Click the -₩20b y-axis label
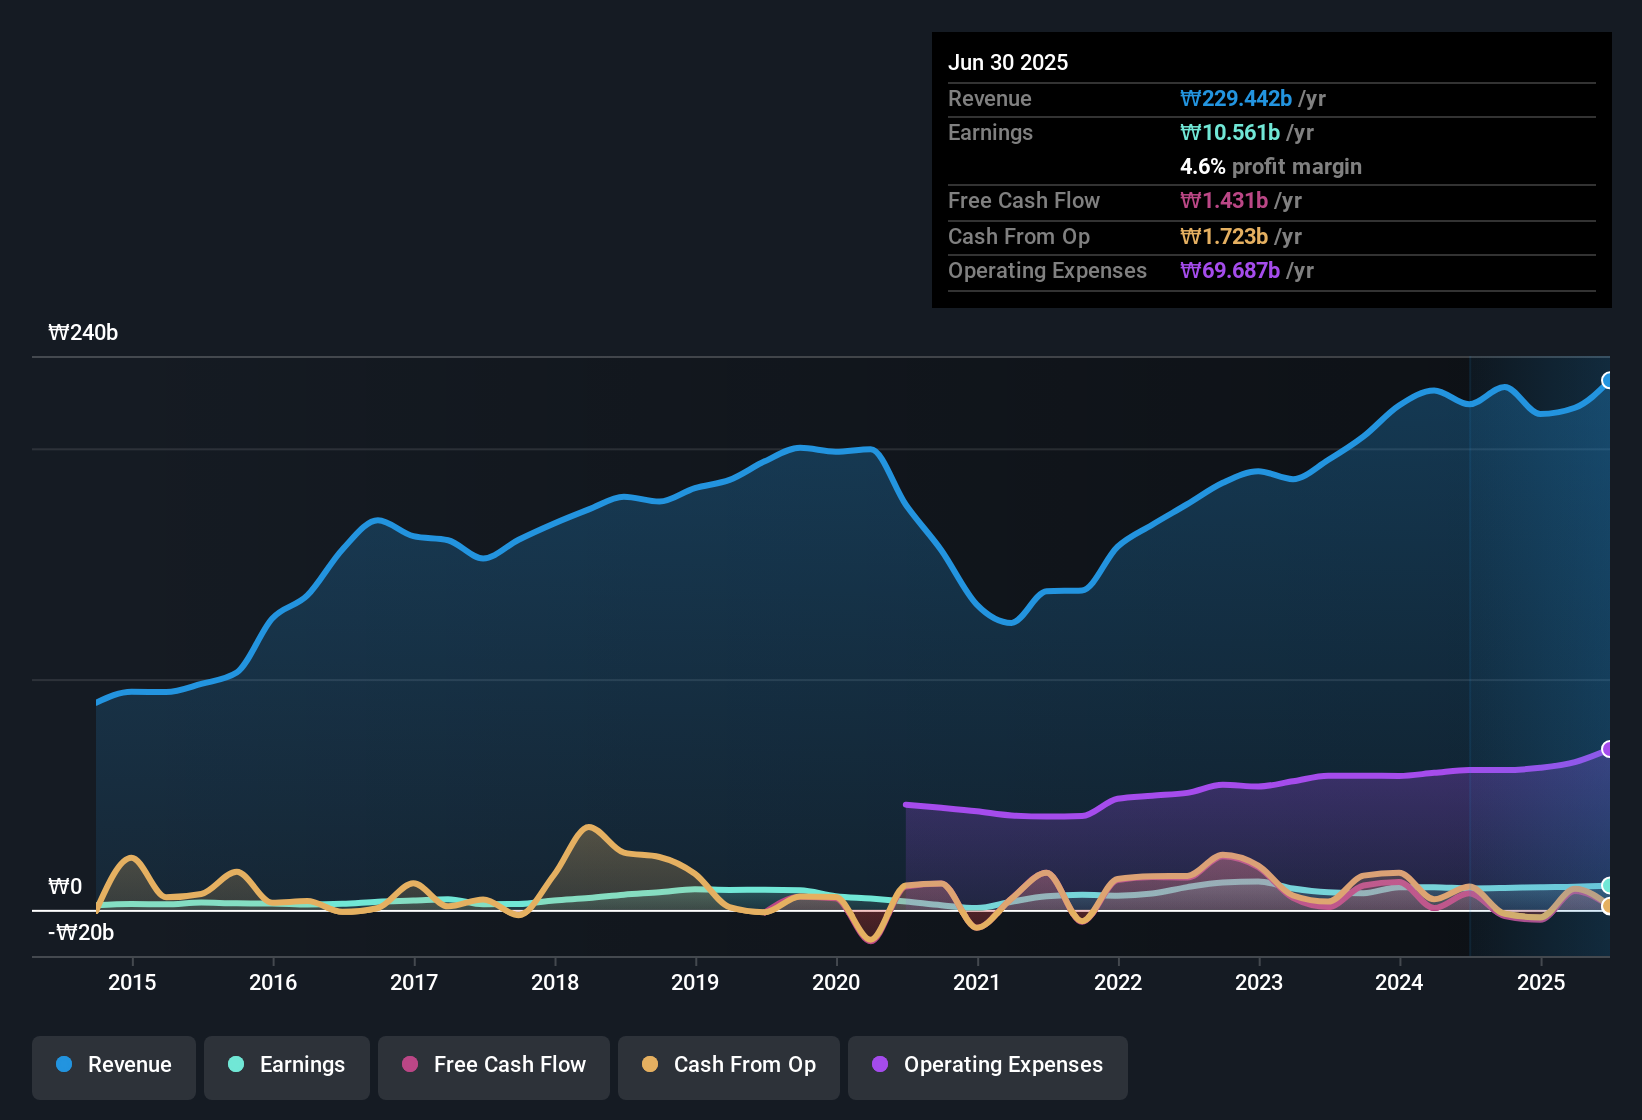Screen dimensions: 1642x1120 [81, 933]
